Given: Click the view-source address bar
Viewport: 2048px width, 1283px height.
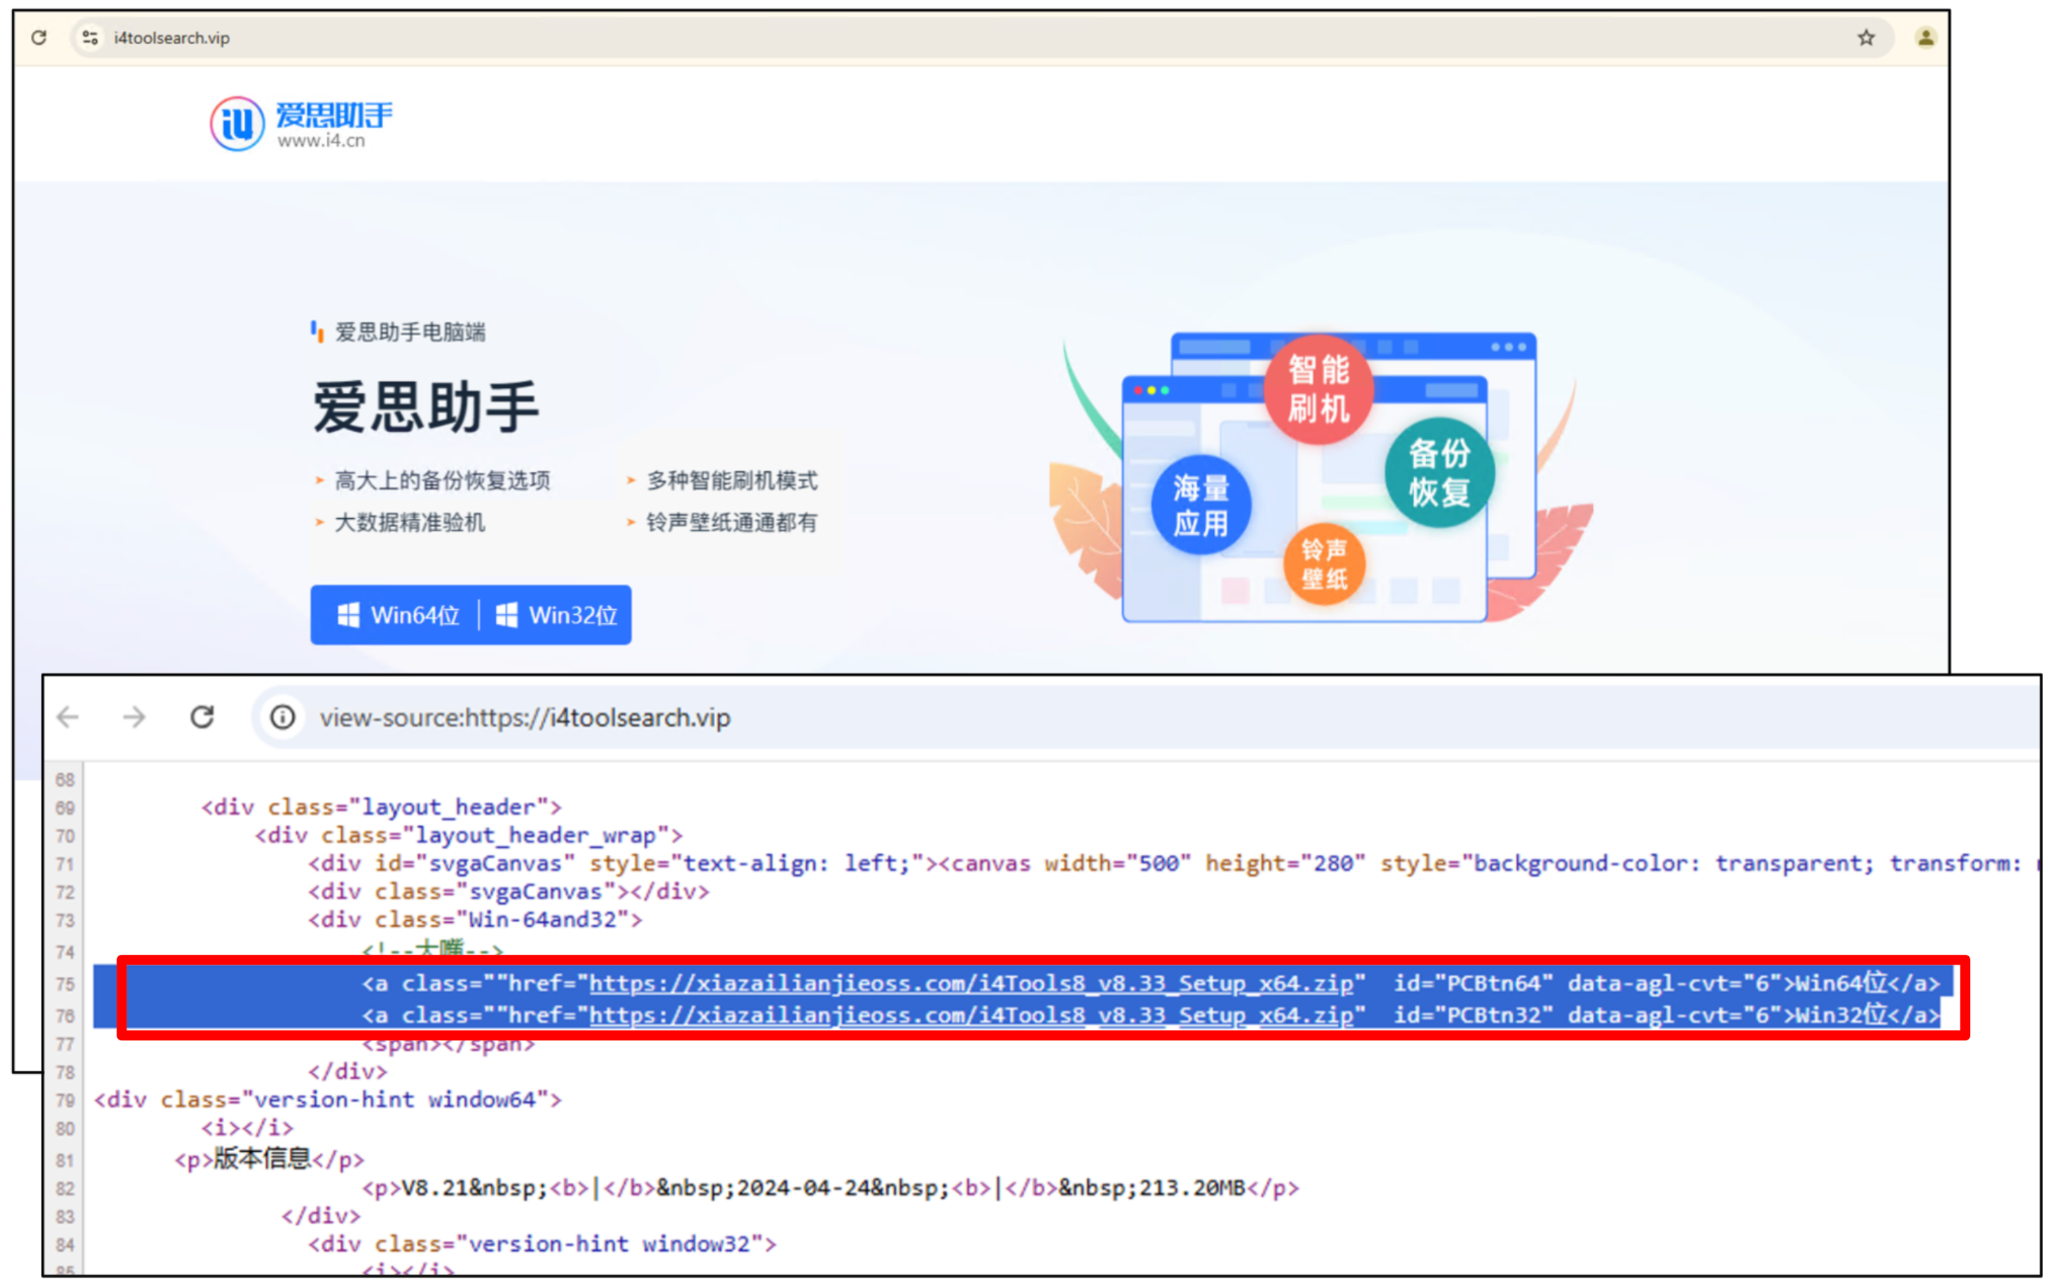Looking at the screenshot, I should [x=525, y=717].
